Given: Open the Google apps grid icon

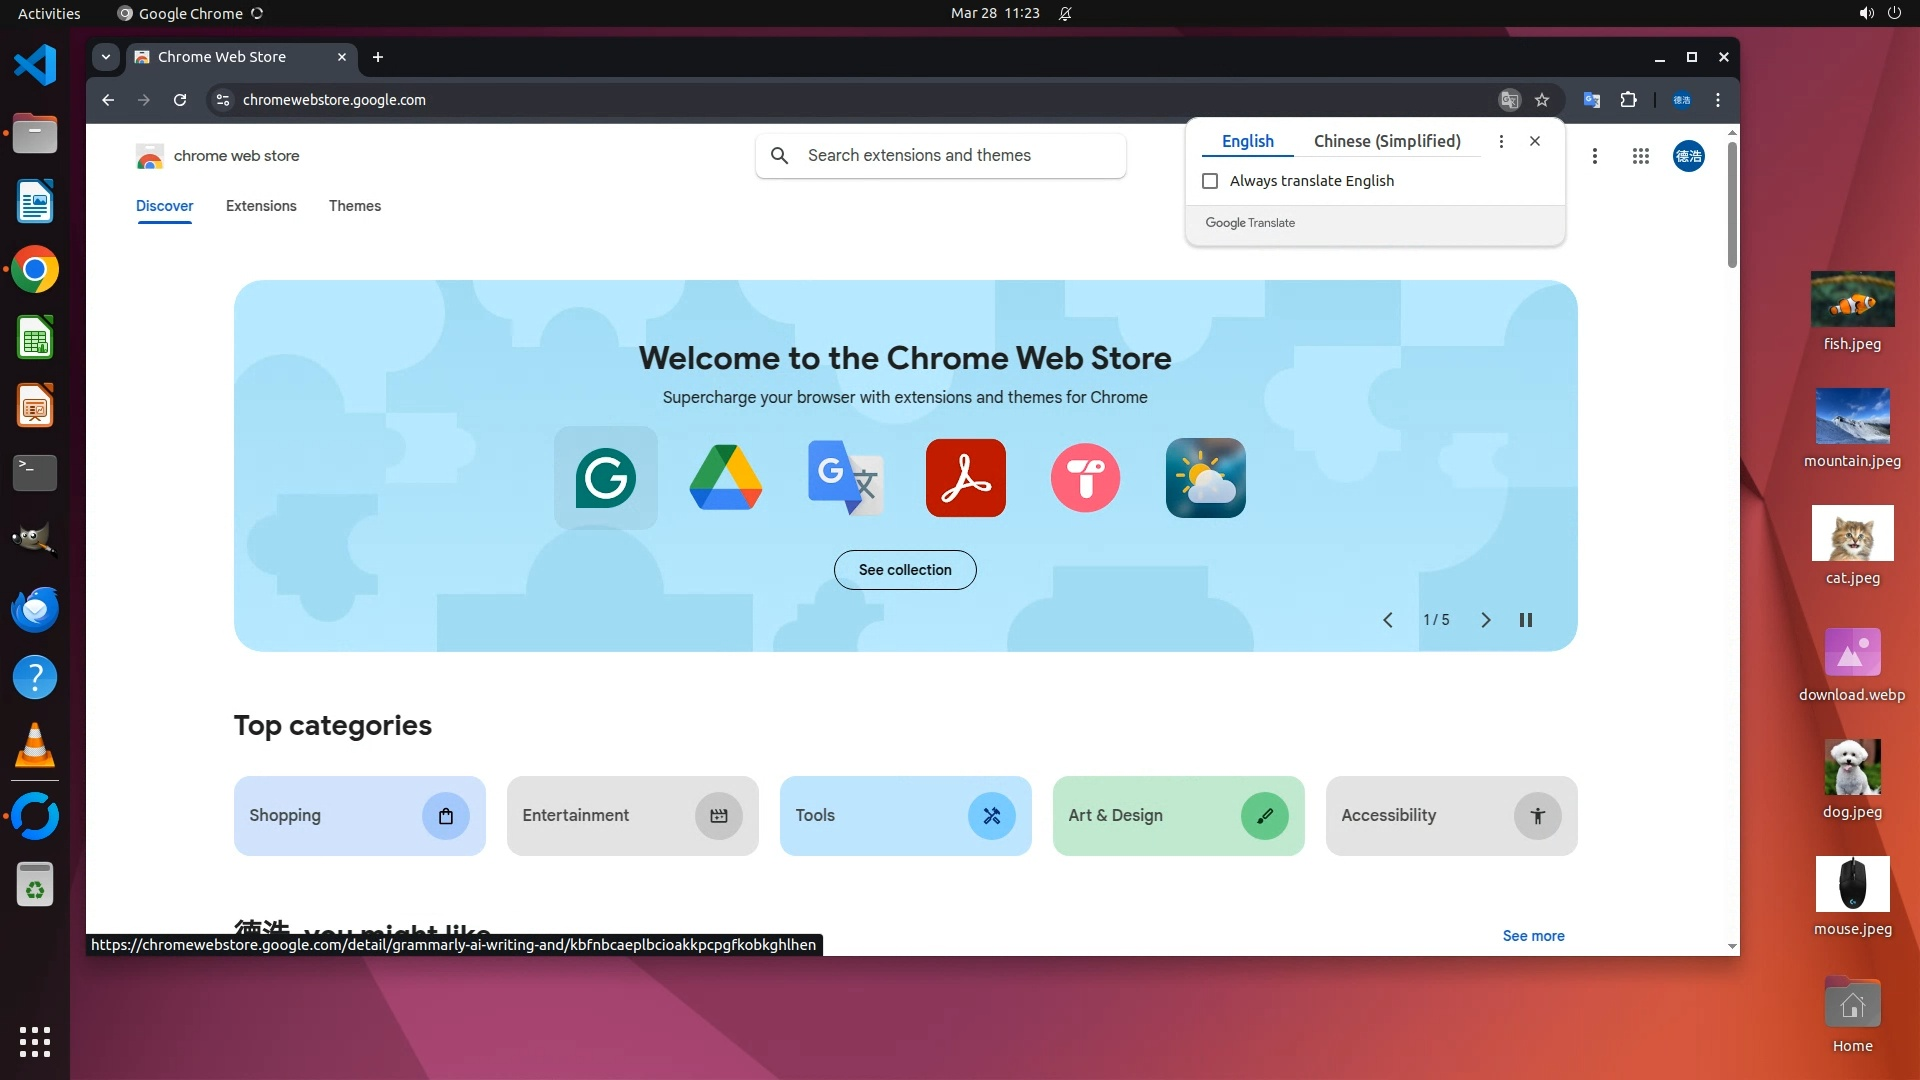Looking at the screenshot, I should point(1640,156).
